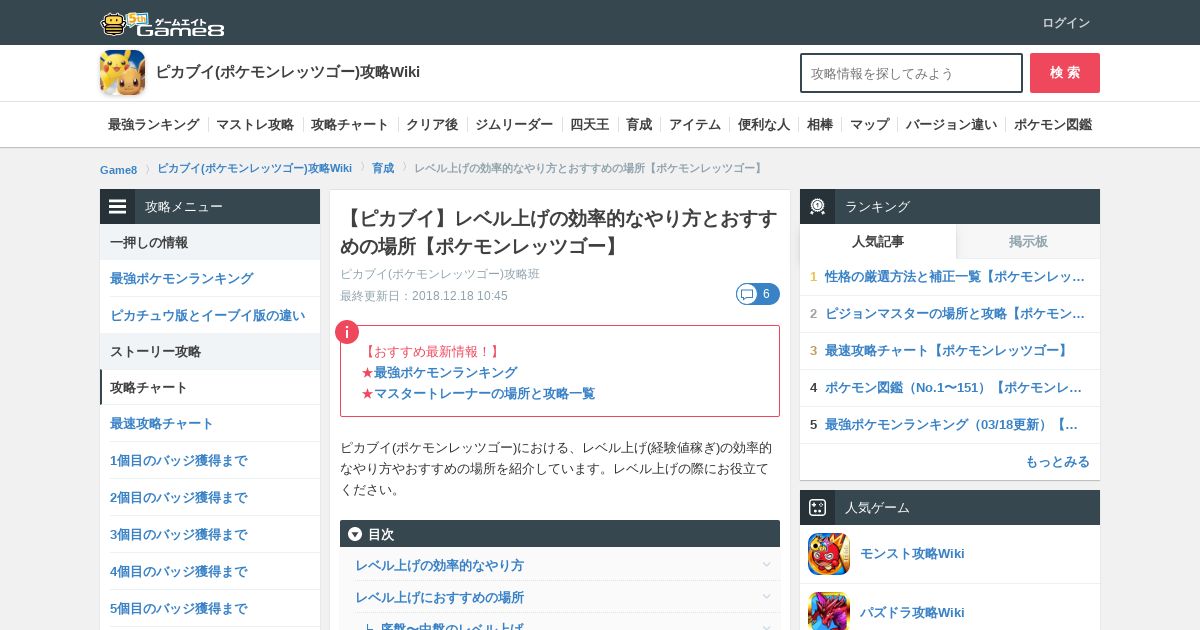Open sidebar 最強ポケモンランキング link
Image resolution: width=1200 pixels, height=630 pixels.
pos(181,279)
